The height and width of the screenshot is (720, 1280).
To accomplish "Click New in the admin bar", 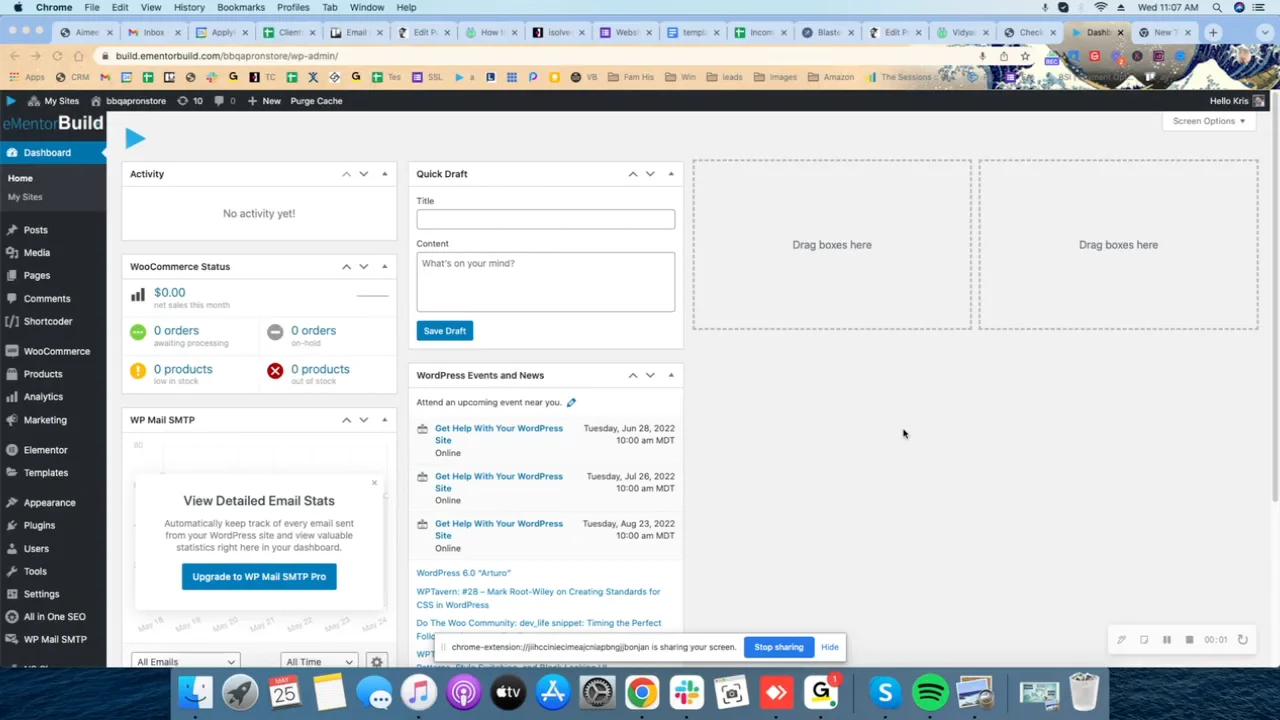I will (264, 101).
